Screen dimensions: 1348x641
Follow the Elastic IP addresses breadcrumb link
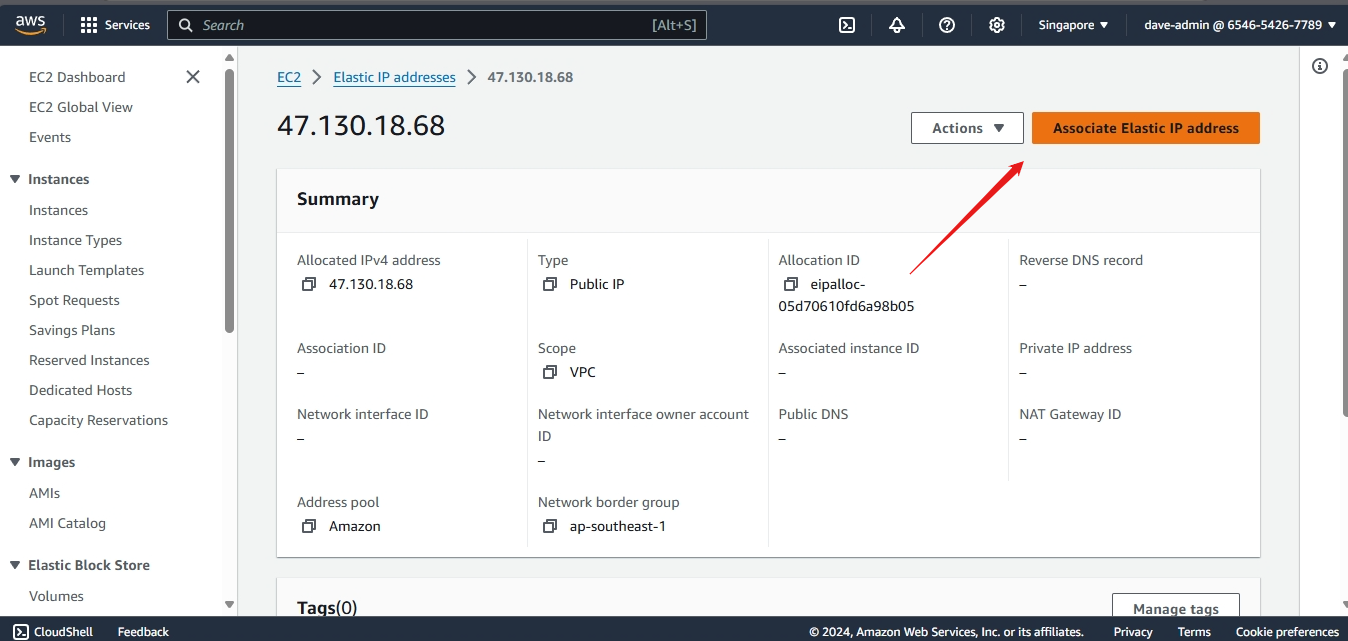coord(394,77)
